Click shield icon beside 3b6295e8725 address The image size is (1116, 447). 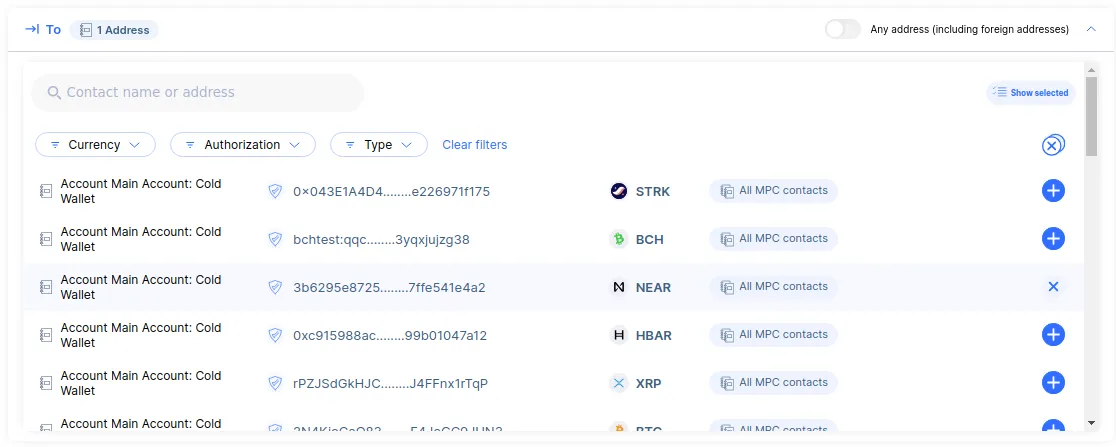click(x=275, y=288)
